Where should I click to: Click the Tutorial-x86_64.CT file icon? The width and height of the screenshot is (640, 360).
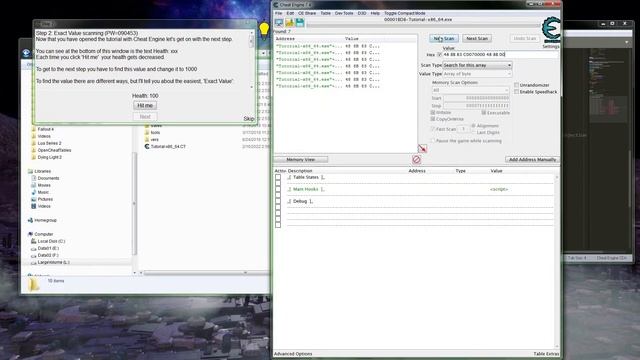[147, 147]
